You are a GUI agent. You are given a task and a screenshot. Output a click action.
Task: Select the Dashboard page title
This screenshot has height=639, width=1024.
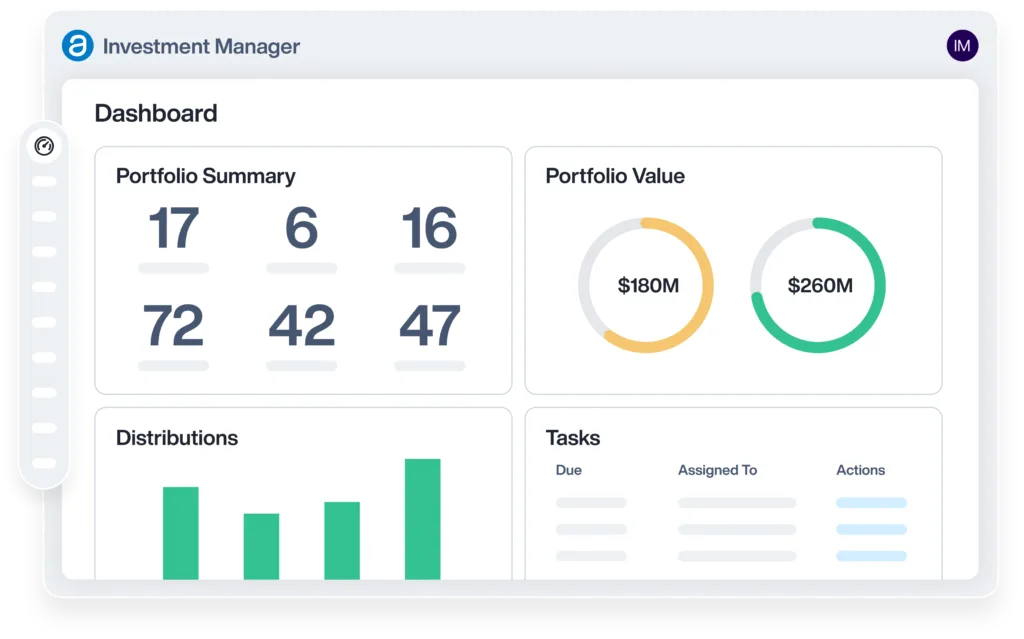[155, 114]
